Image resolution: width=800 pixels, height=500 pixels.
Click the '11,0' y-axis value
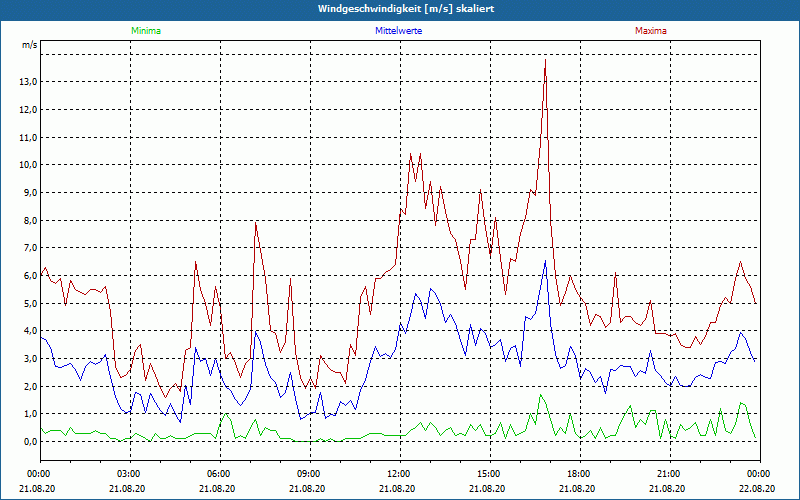click(29, 137)
